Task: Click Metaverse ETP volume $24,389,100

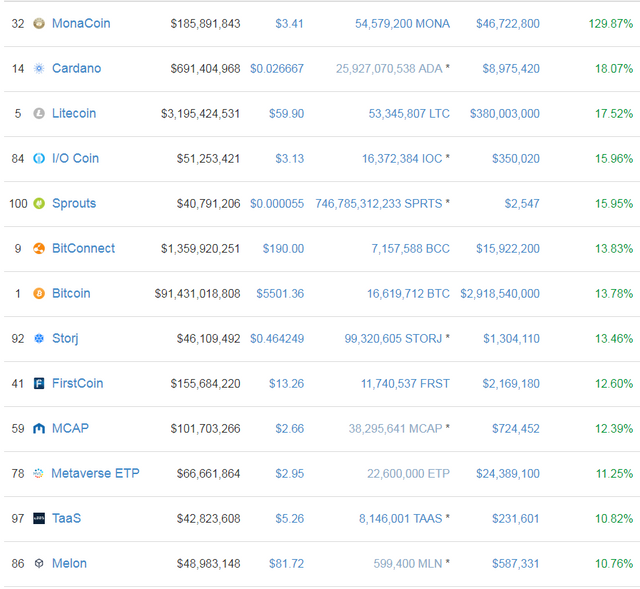Action: 508,473
